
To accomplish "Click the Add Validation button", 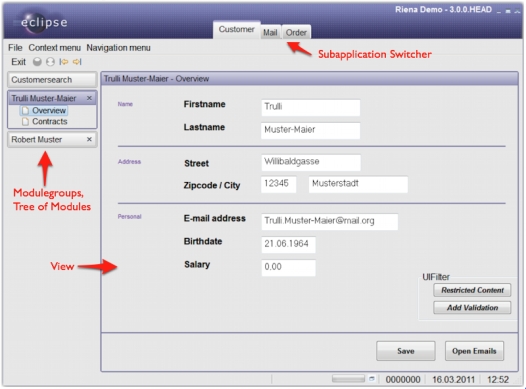I will coord(472,308).
